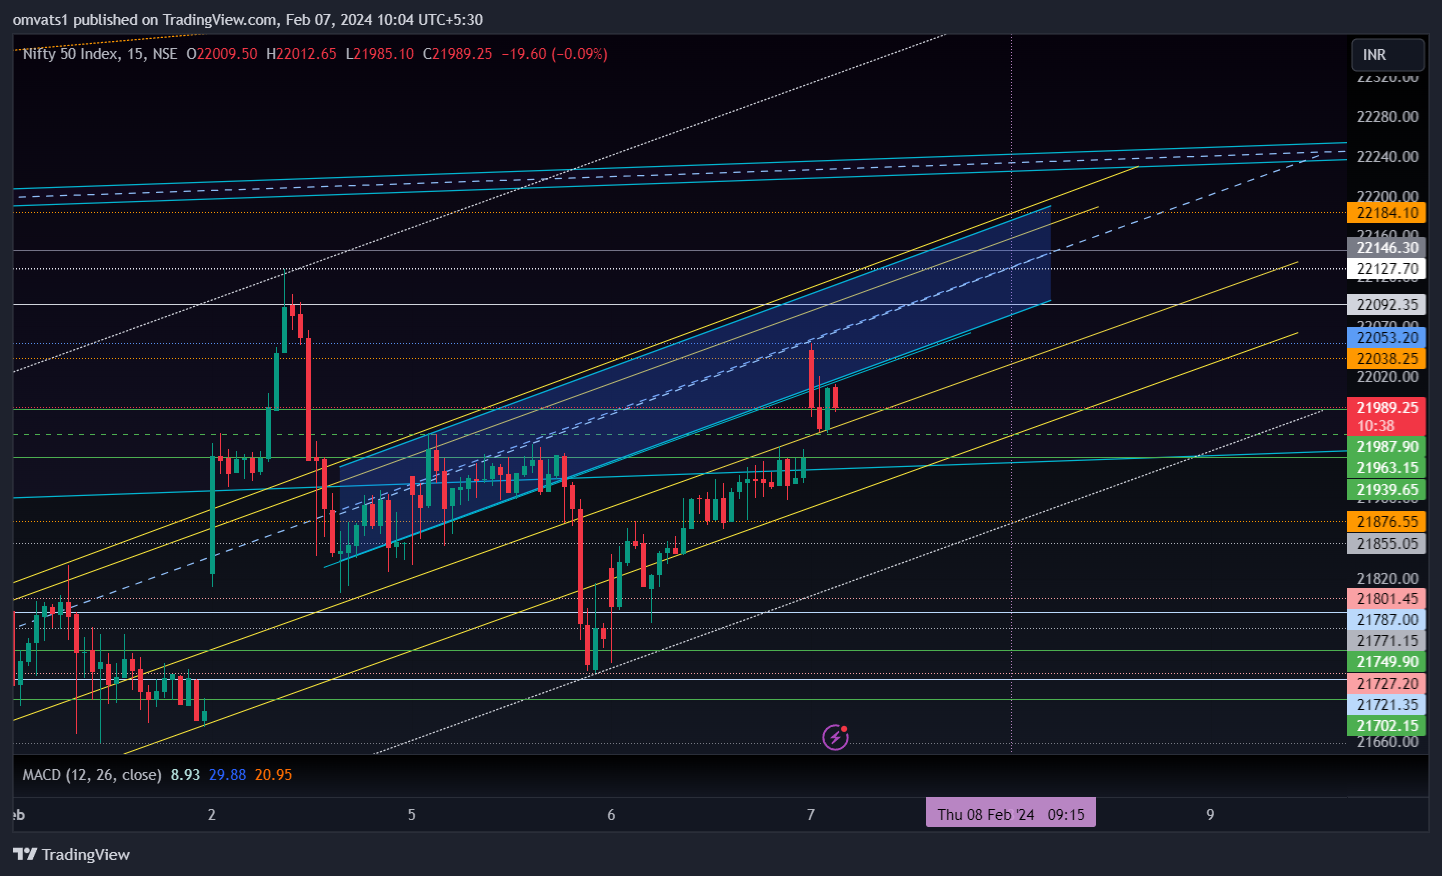The height and width of the screenshot is (876, 1442).
Task: Click date 7 on the time axis
Action: (811, 814)
